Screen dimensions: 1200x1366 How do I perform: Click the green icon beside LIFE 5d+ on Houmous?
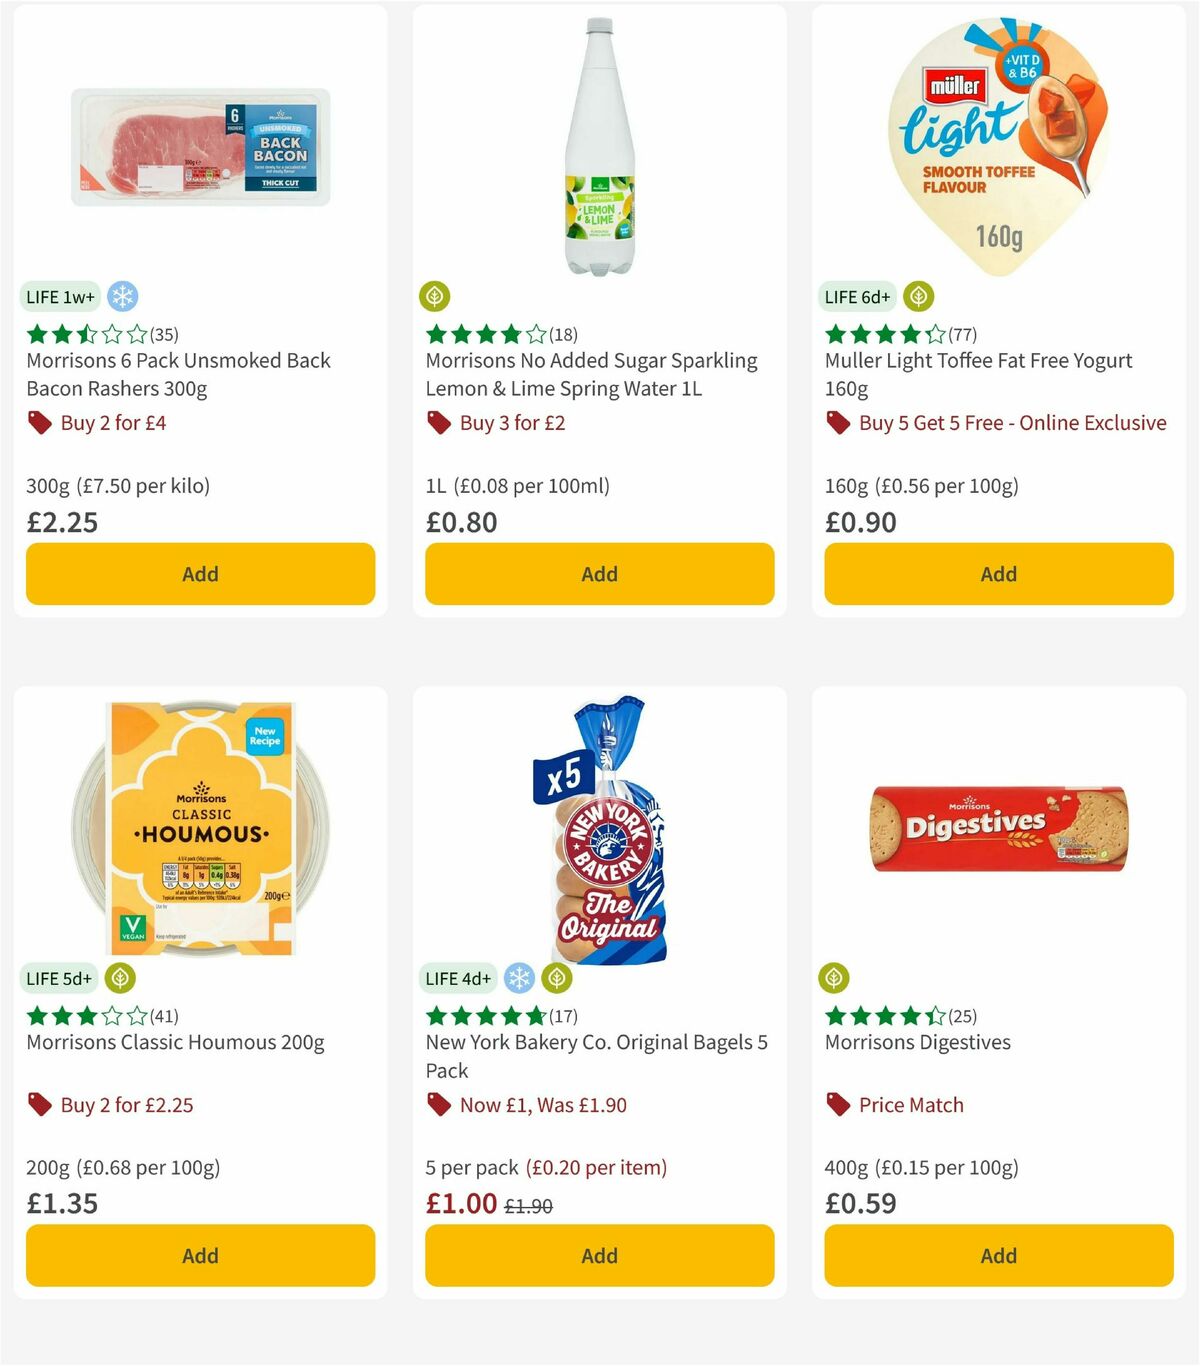tap(121, 978)
